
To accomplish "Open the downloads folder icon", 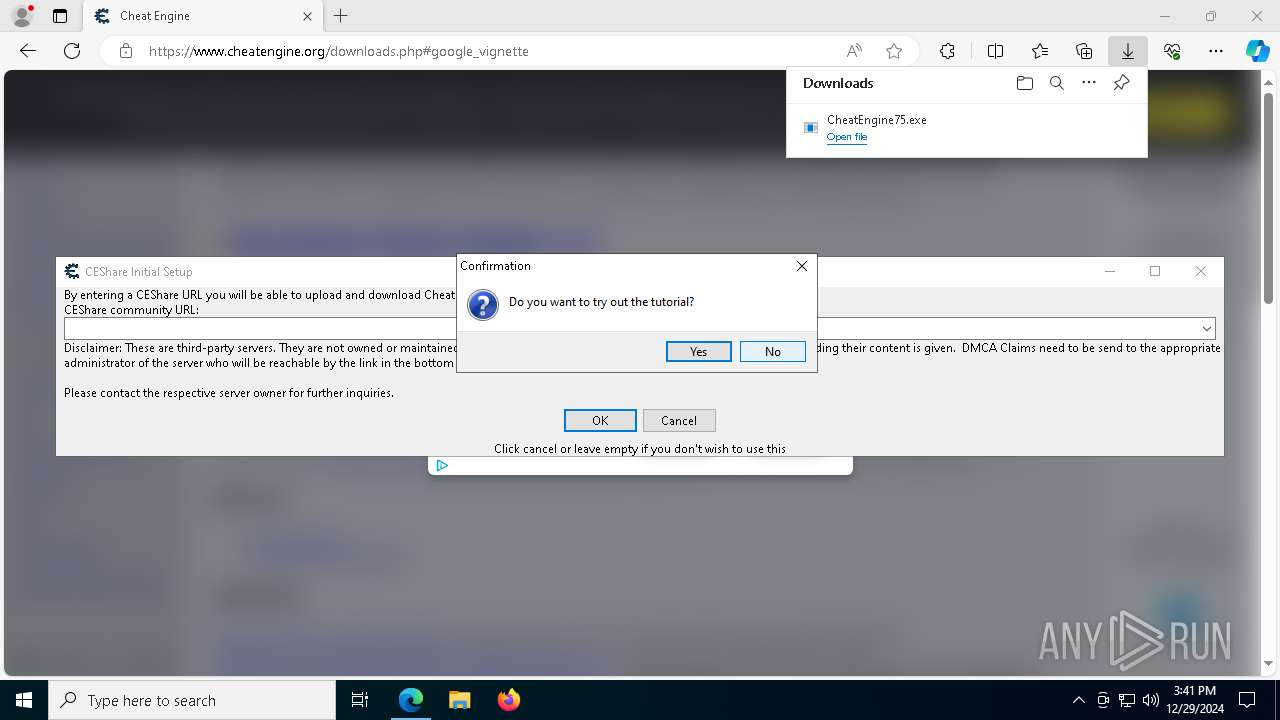I will pos(1024,83).
